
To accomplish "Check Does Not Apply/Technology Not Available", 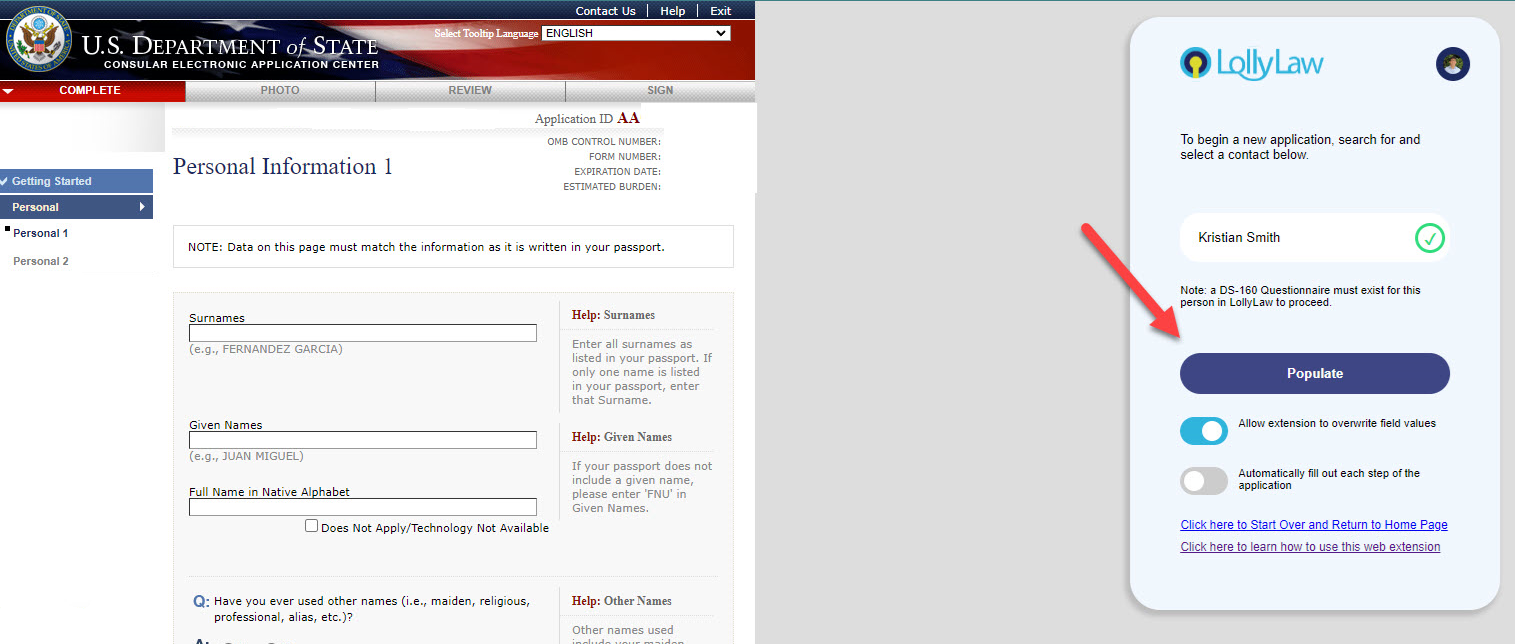I will [x=312, y=526].
